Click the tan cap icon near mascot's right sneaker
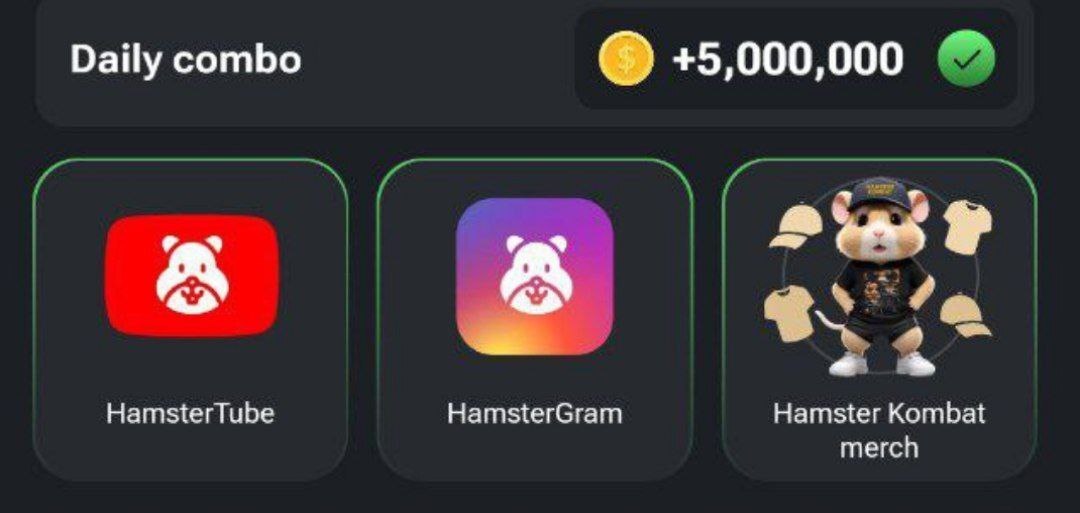The height and width of the screenshot is (513, 1080). [x=966, y=315]
